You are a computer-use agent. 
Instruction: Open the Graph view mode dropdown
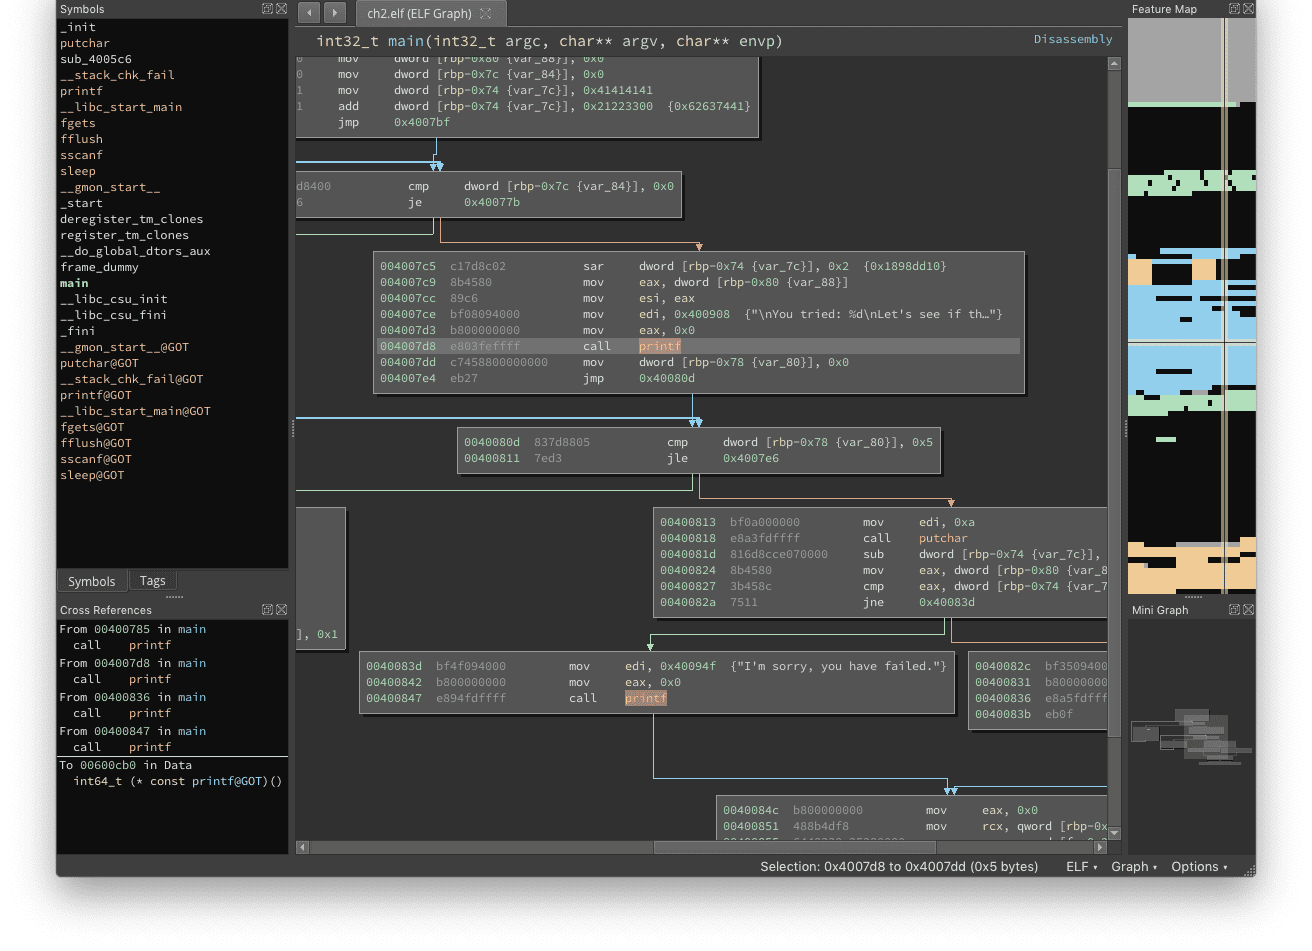tap(1134, 867)
